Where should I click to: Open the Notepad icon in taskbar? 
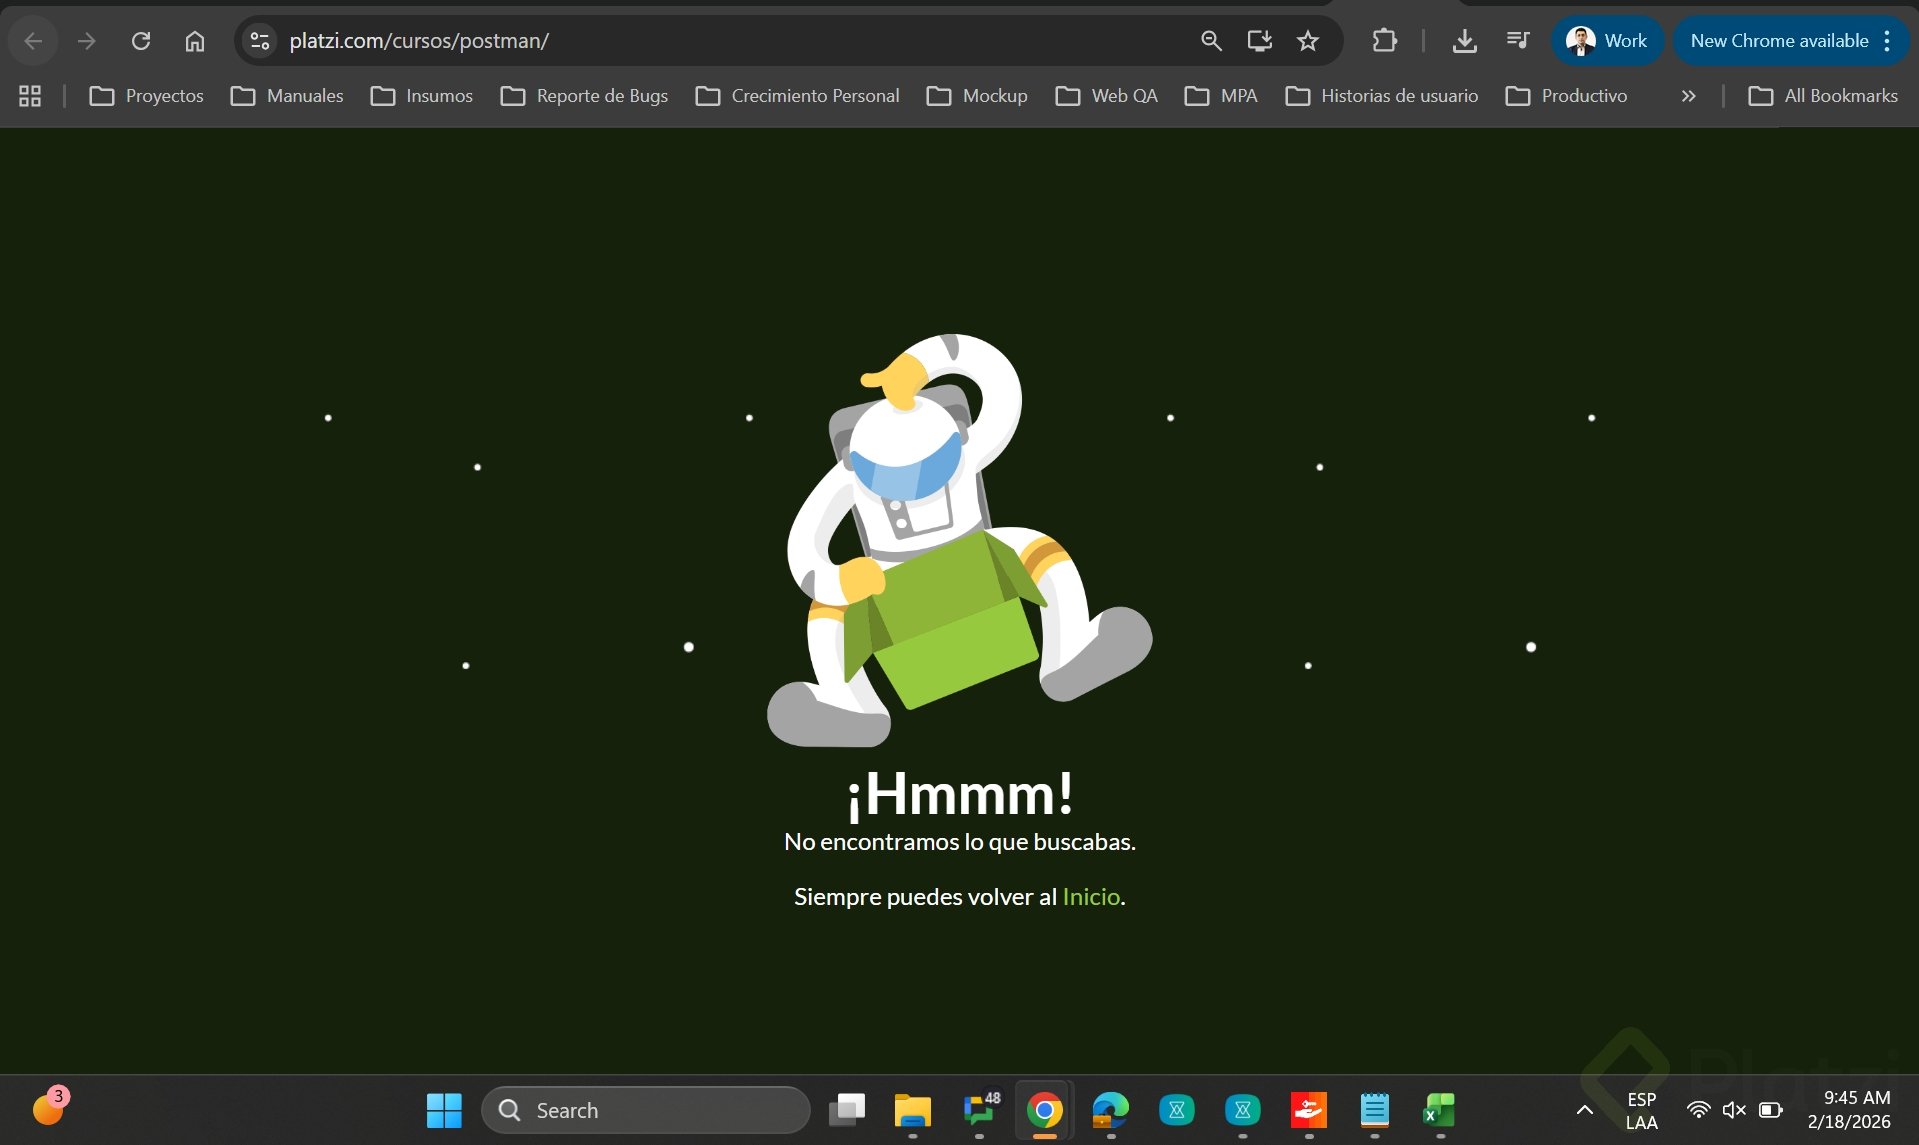(x=1374, y=1110)
